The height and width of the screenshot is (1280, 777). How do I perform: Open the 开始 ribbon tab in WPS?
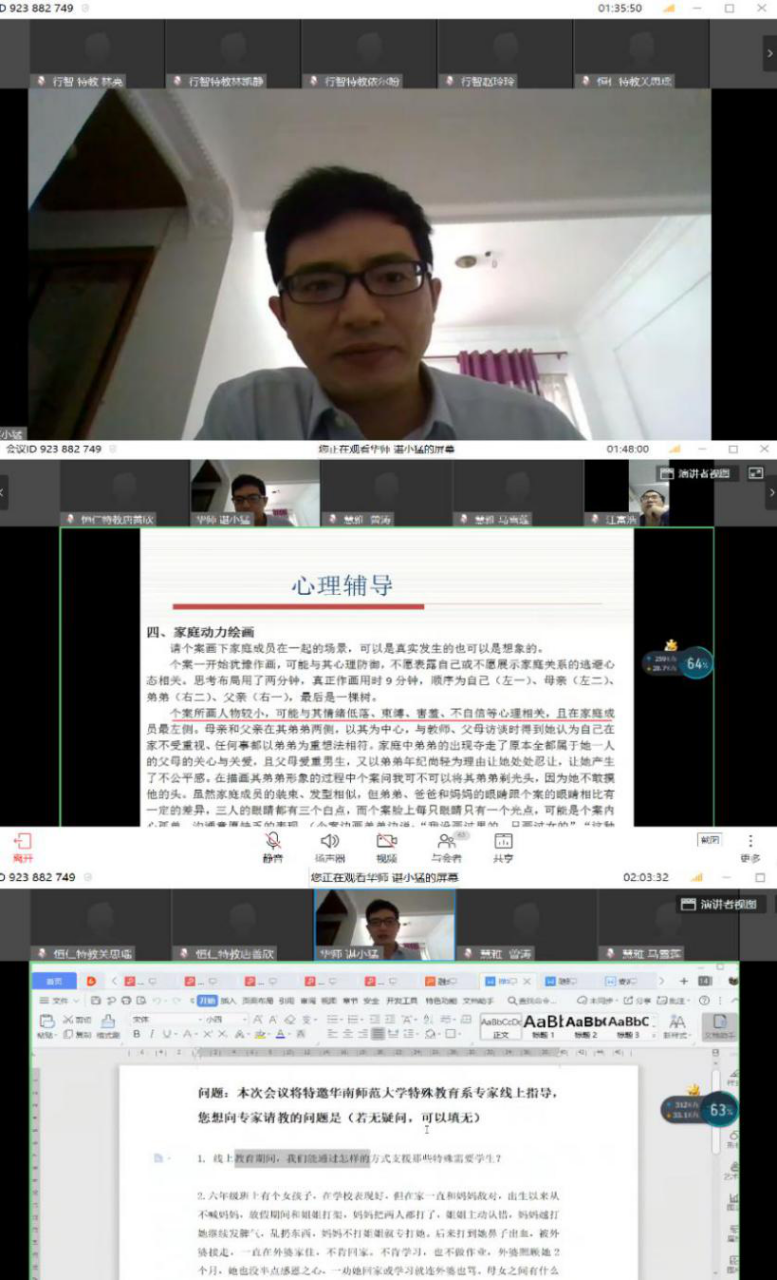(x=207, y=1000)
